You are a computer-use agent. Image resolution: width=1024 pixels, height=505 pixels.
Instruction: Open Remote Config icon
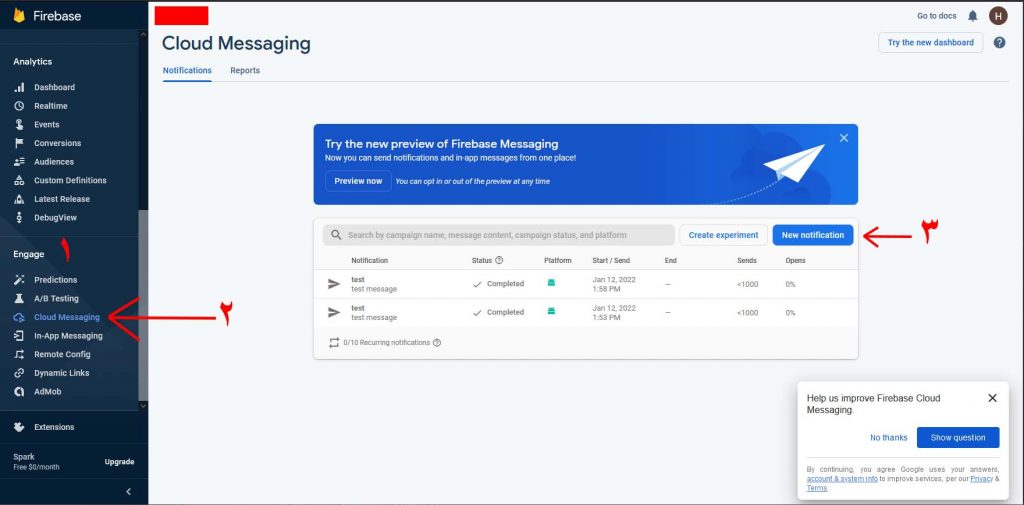point(20,354)
